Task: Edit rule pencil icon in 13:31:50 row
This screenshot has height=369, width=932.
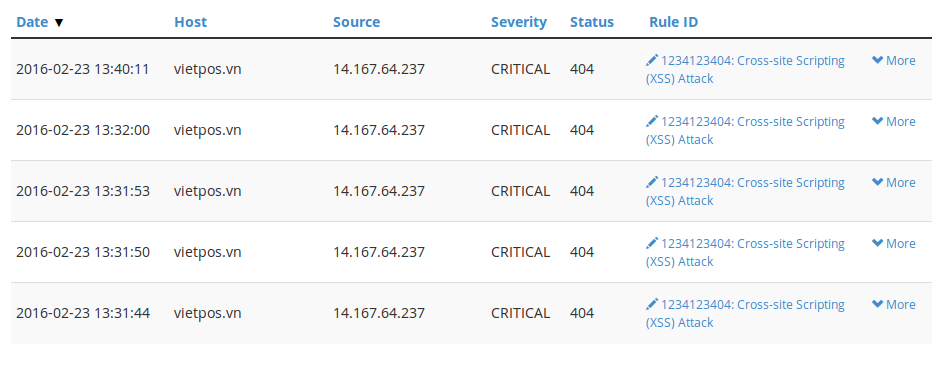Action: (652, 243)
